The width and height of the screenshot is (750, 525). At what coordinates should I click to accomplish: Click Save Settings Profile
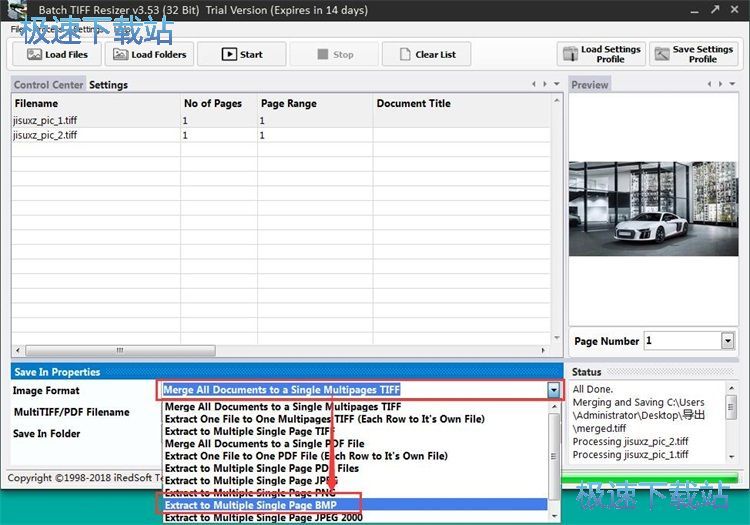[693, 54]
